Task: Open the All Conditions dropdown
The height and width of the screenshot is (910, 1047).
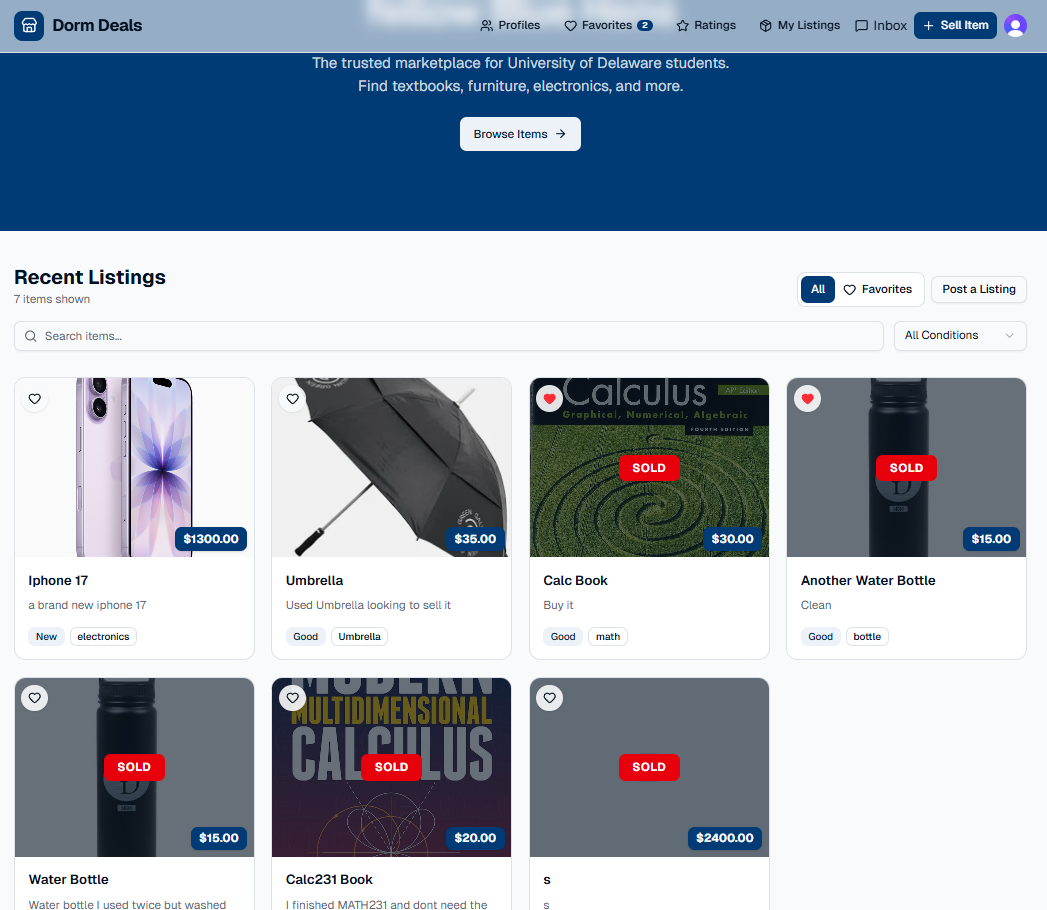Action: pos(960,335)
